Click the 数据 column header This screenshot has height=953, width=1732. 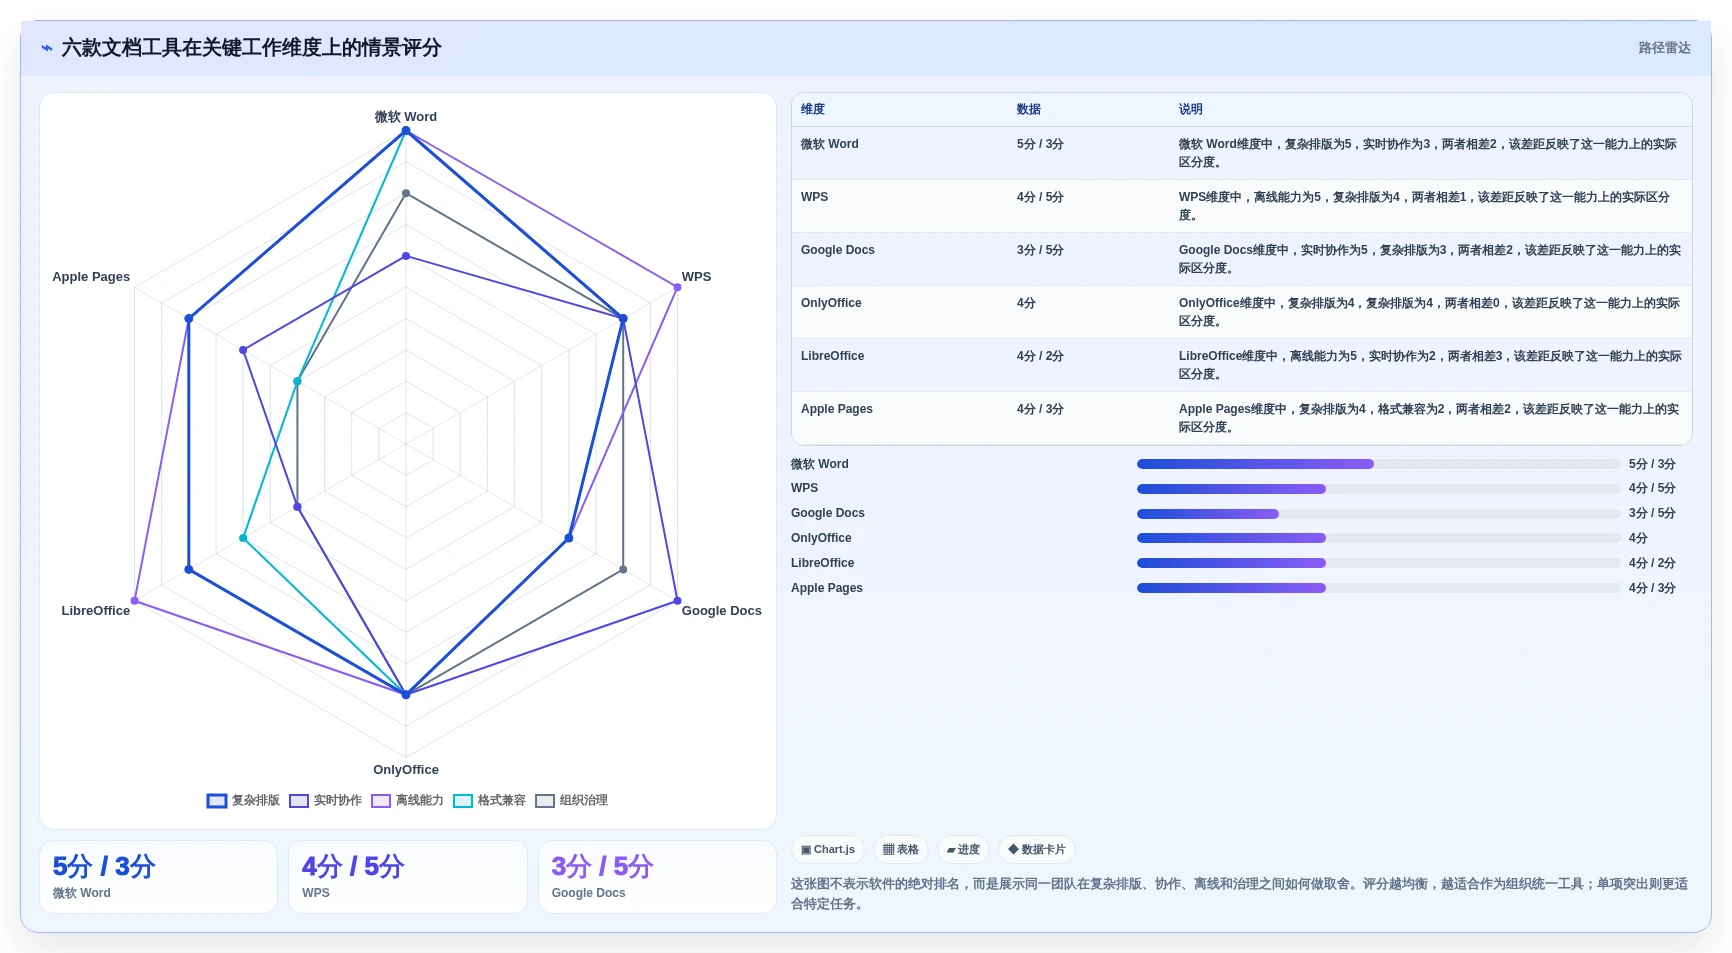(x=1029, y=109)
